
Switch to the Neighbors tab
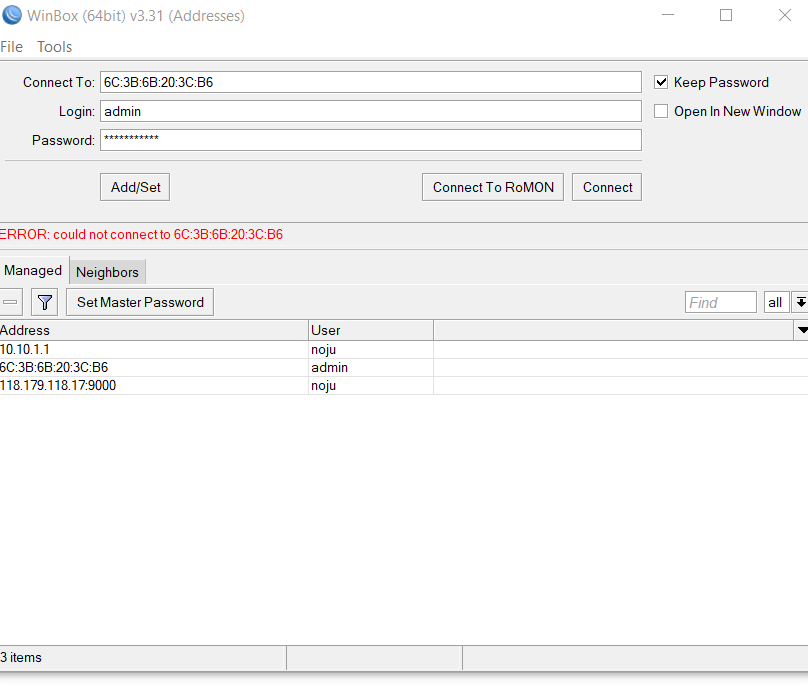[x=107, y=272]
